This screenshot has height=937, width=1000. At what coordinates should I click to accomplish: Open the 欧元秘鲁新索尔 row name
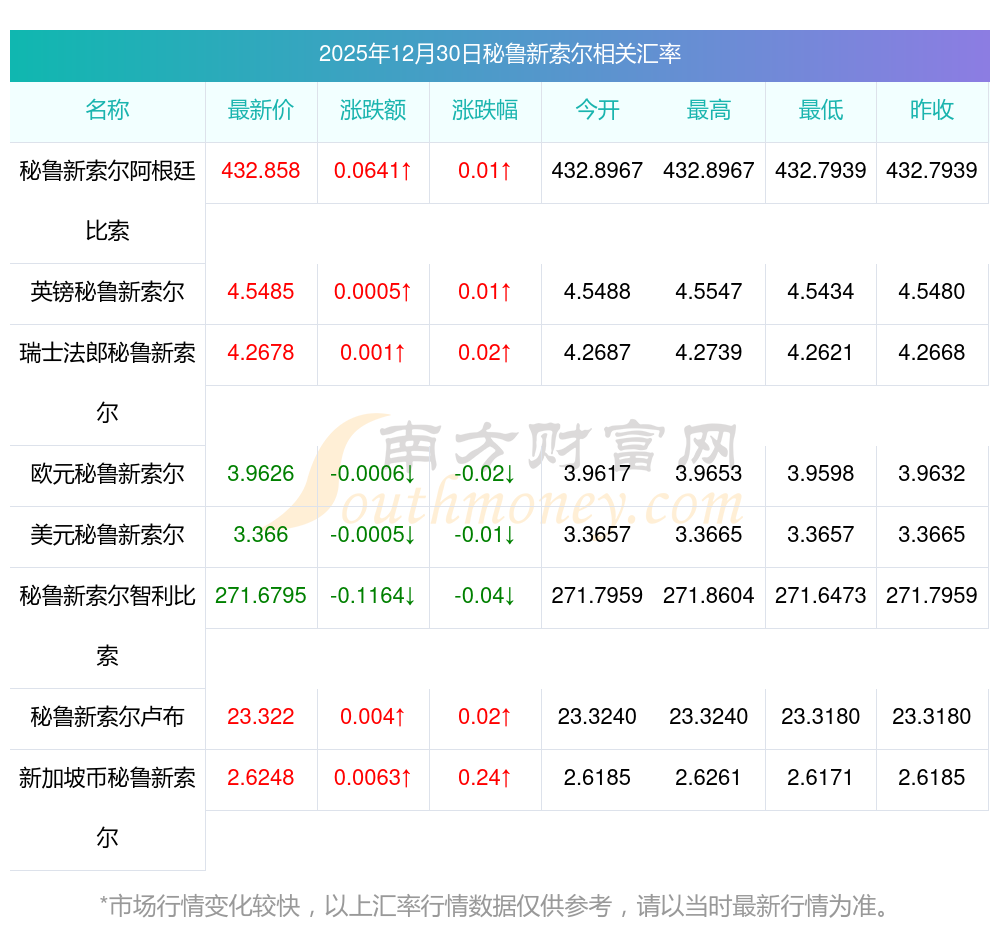point(107,474)
